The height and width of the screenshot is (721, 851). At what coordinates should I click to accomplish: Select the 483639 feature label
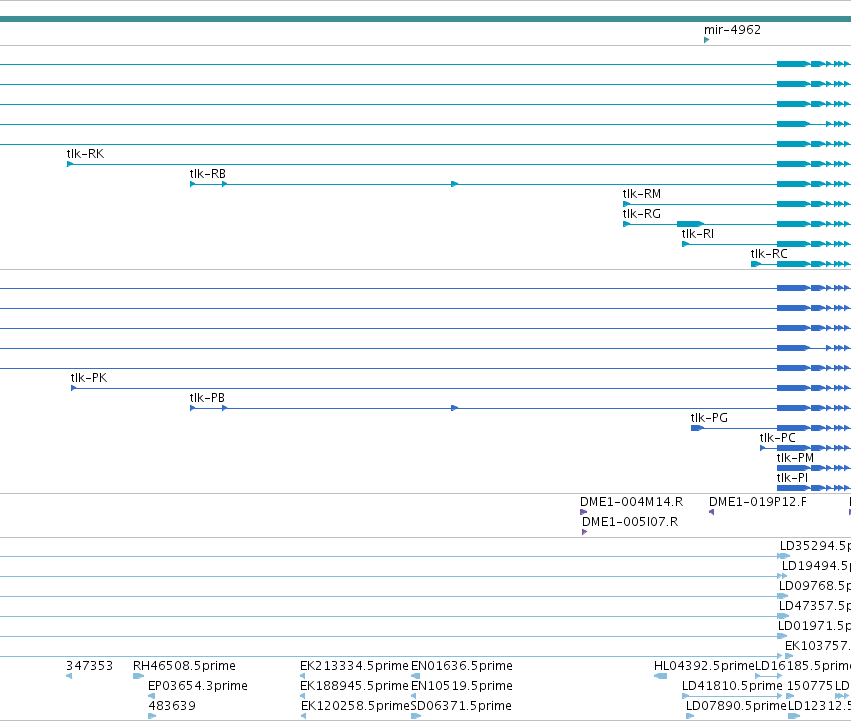[x=172, y=706]
